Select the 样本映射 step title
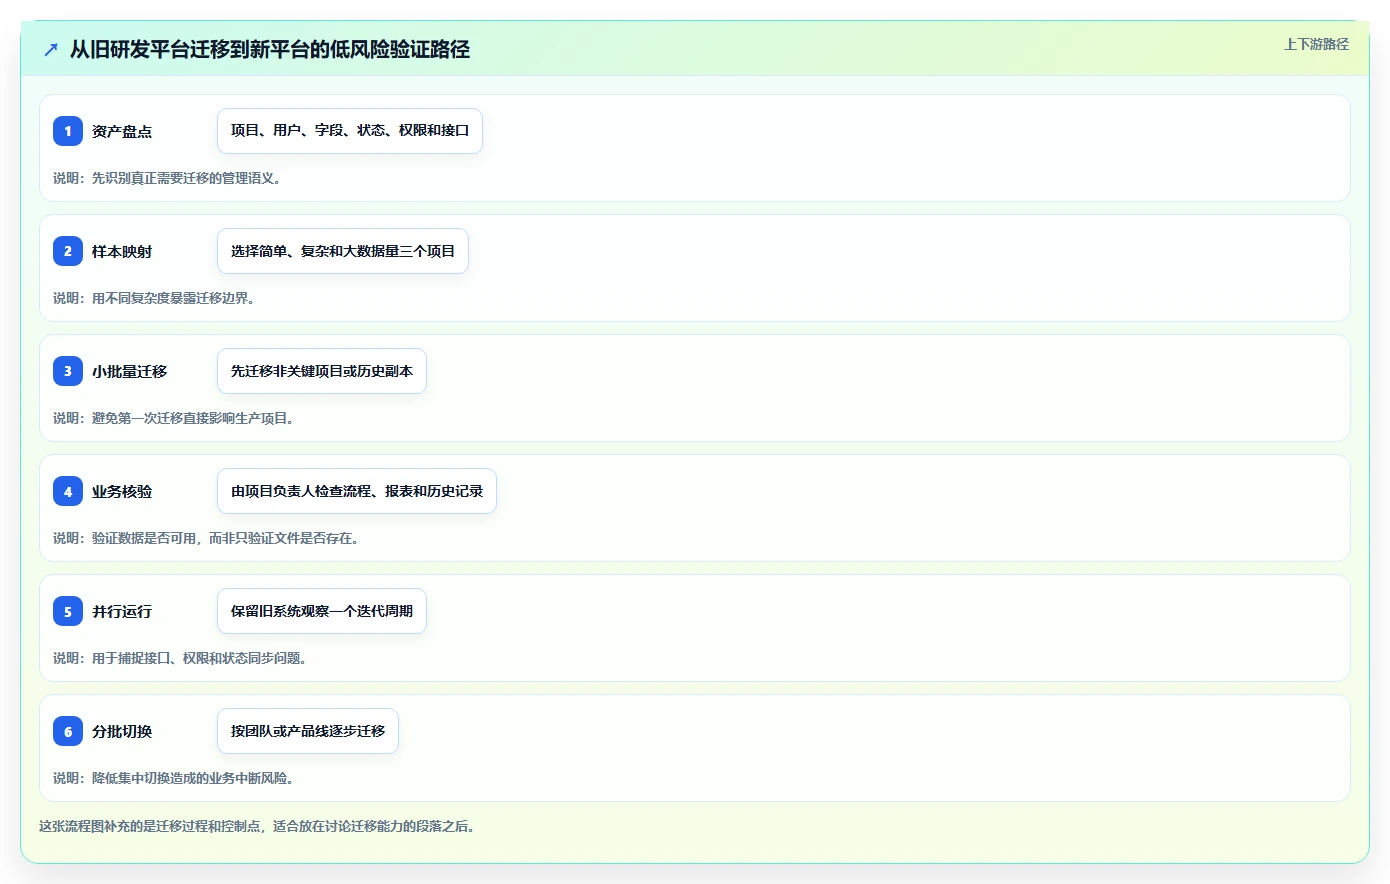The height and width of the screenshot is (884, 1390). [x=122, y=251]
